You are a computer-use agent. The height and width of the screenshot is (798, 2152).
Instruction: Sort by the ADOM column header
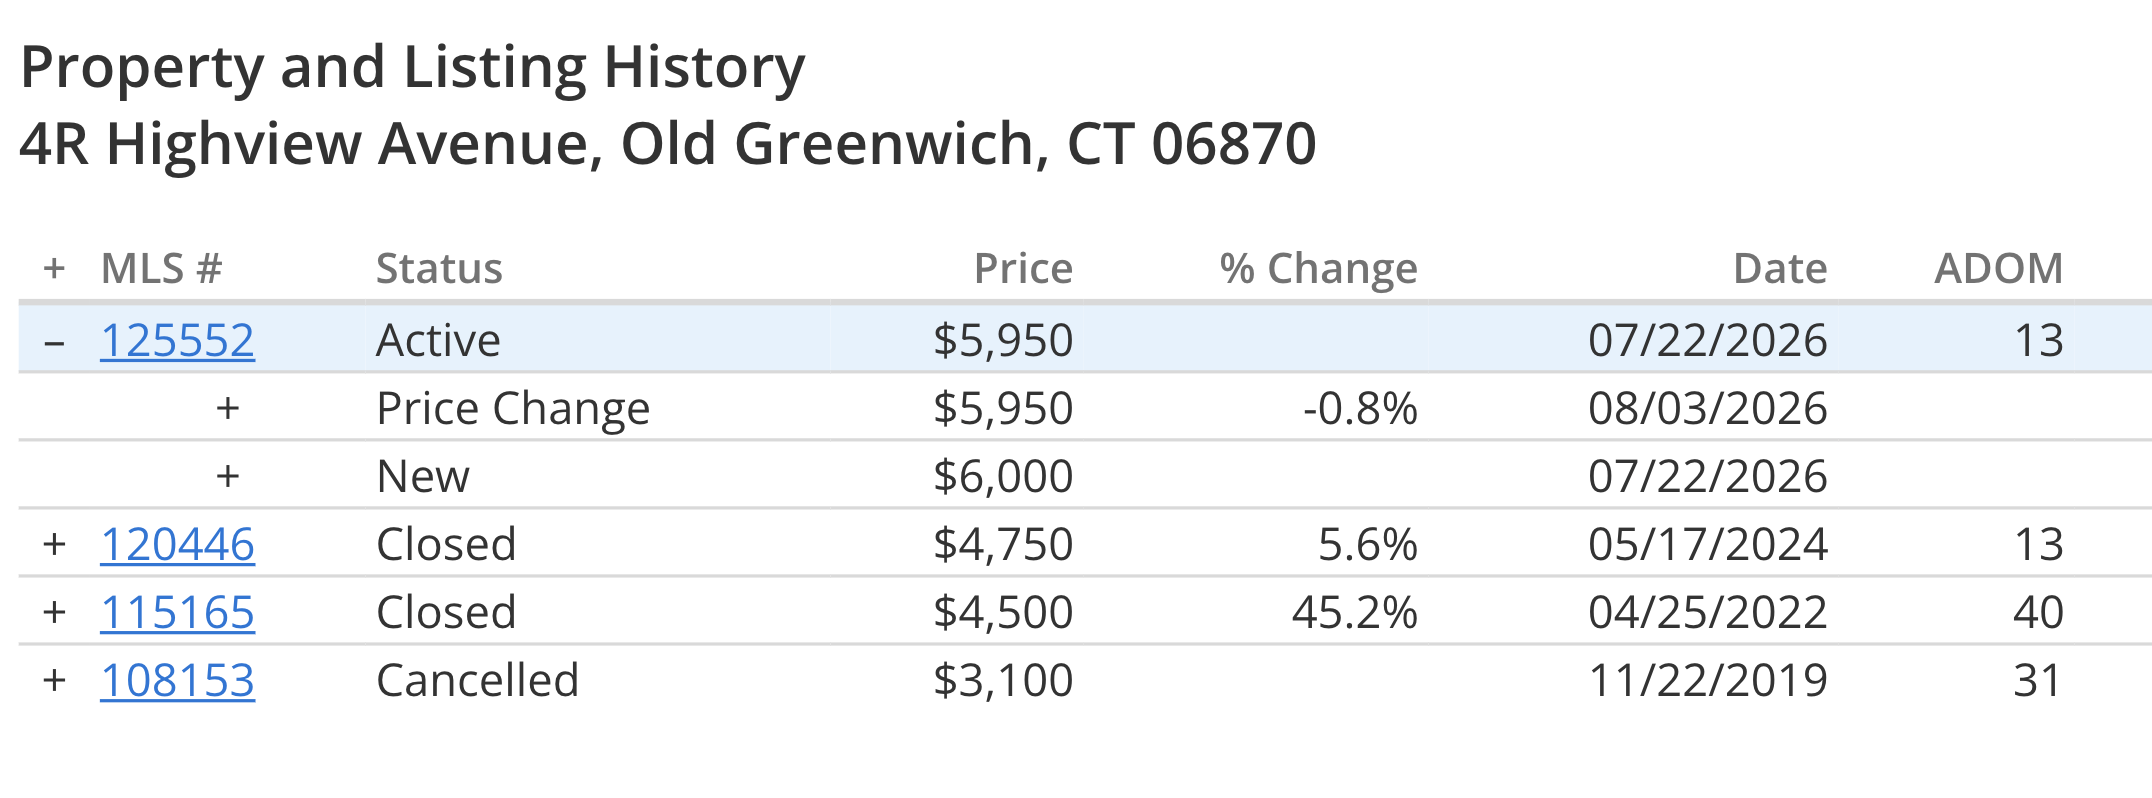[1998, 268]
